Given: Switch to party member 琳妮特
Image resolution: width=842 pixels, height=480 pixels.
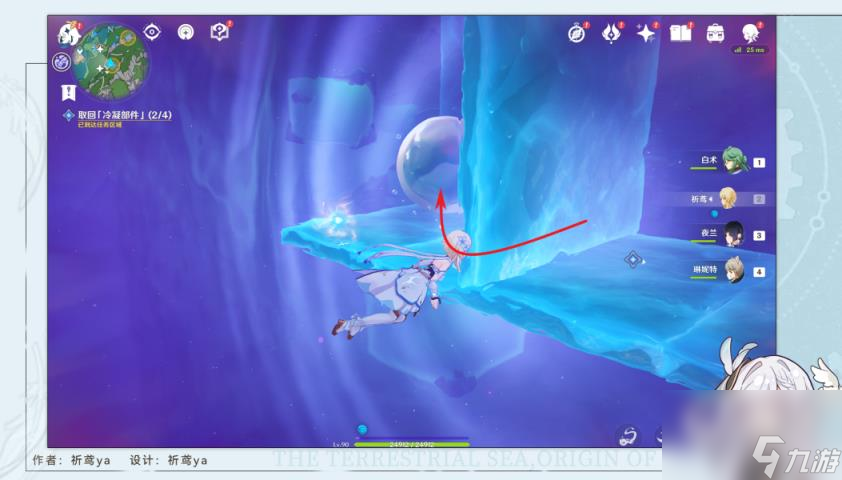Looking at the screenshot, I should pyautogui.click(x=734, y=270).
